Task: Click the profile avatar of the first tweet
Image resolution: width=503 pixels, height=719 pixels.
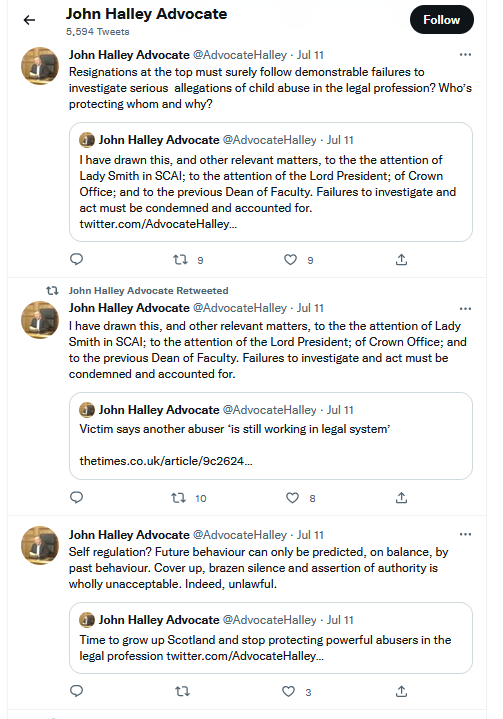Action: click(40, 66)
